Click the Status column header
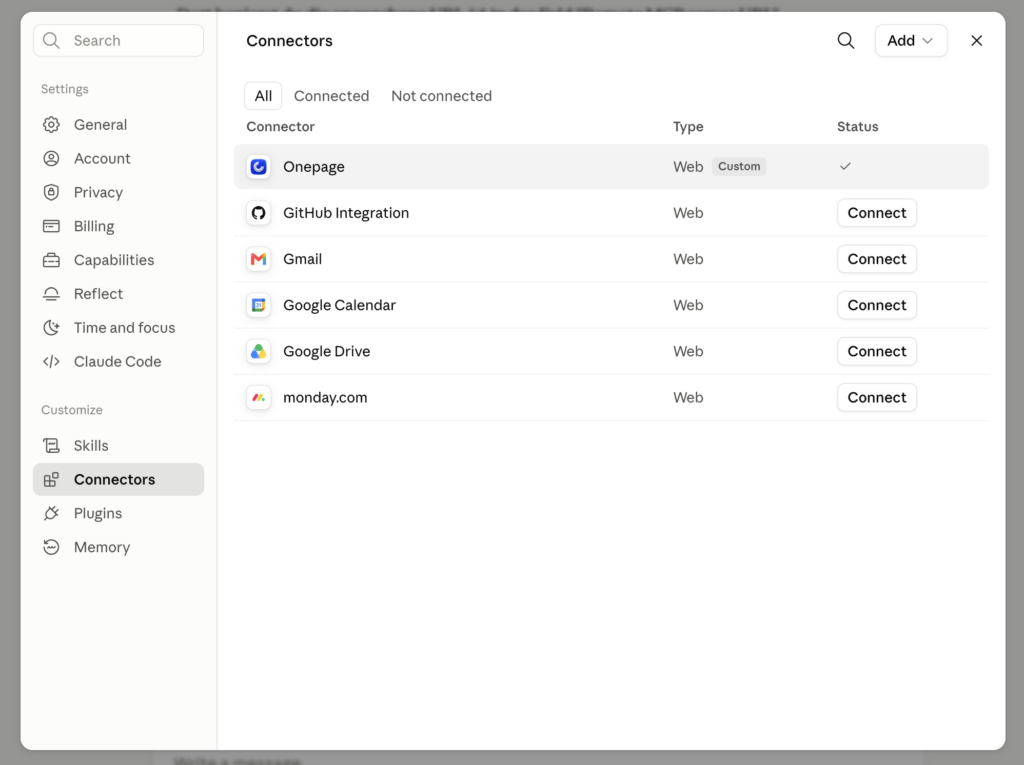 pyautogui.click(x=857, y=127)
